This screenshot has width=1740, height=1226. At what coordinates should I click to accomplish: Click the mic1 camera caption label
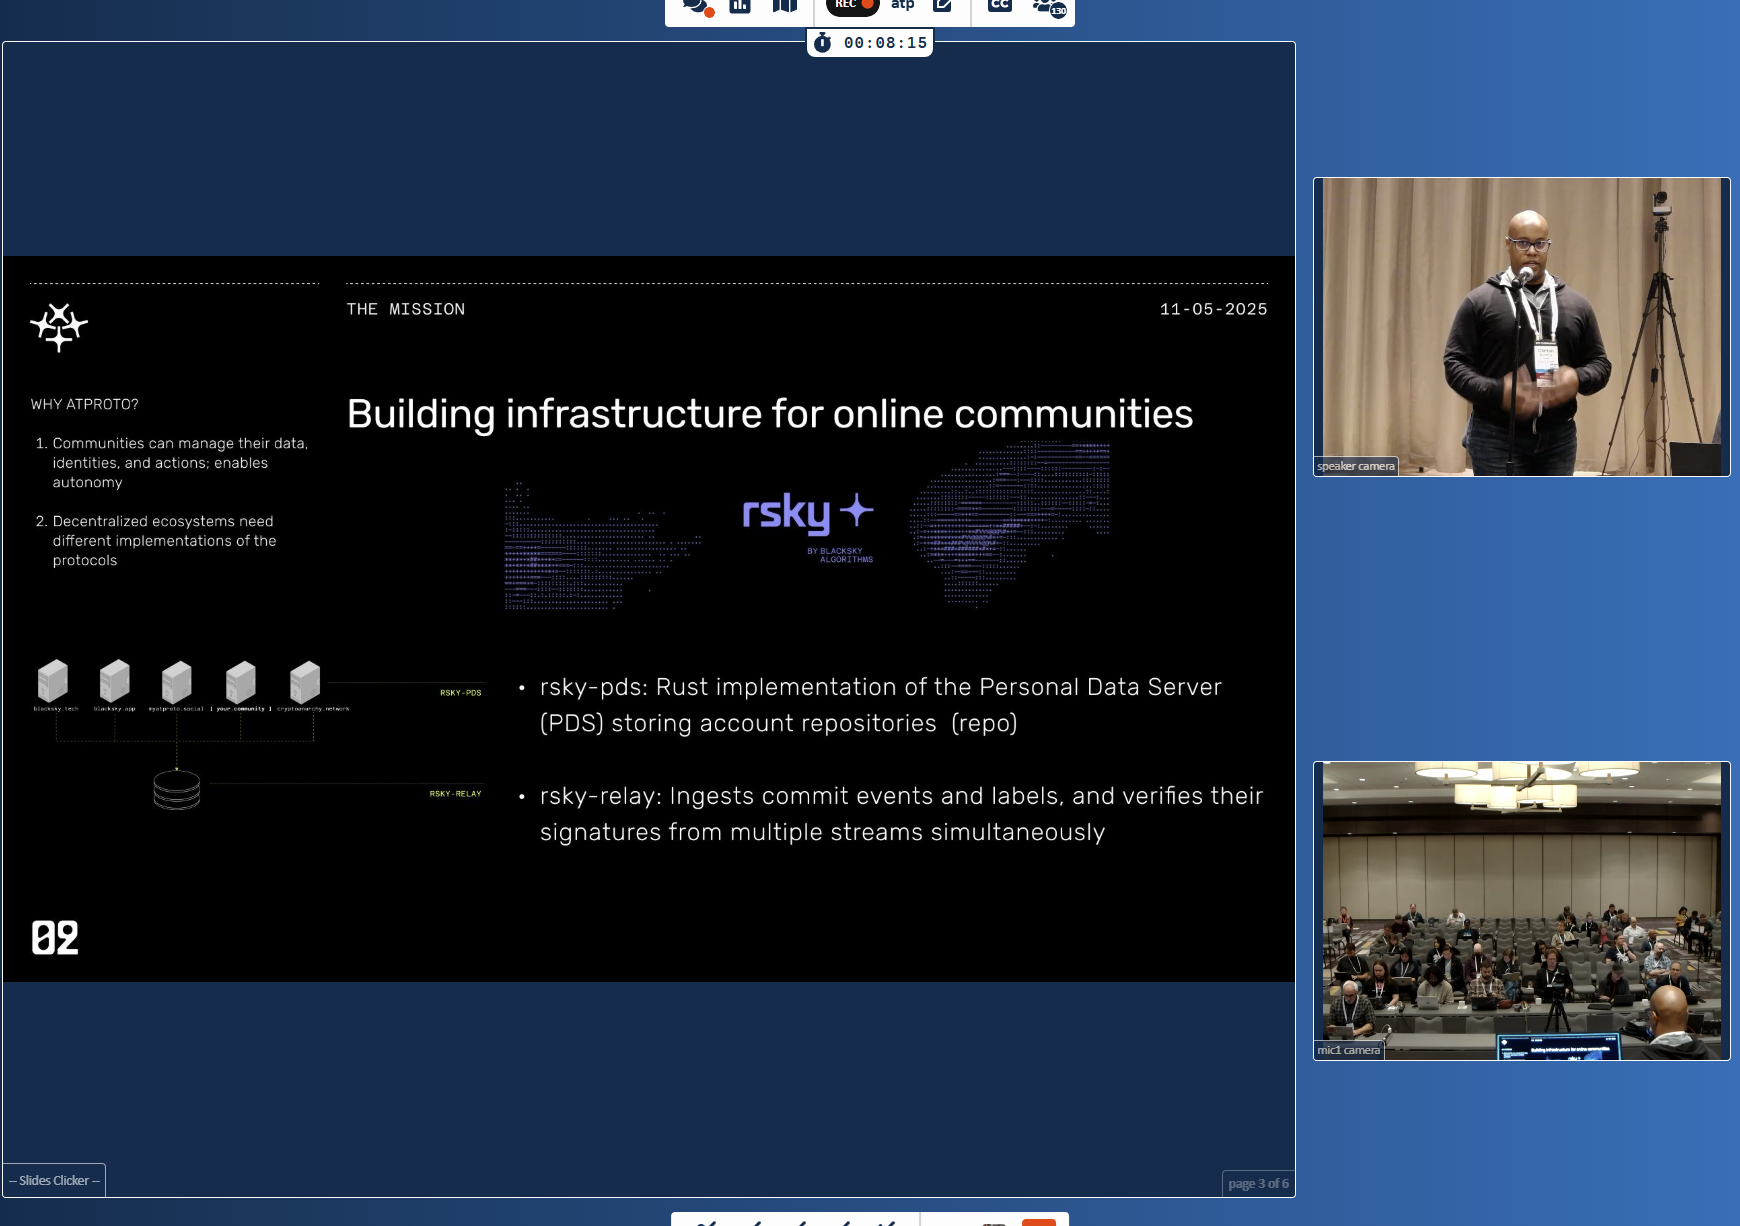(1348, 1050)
